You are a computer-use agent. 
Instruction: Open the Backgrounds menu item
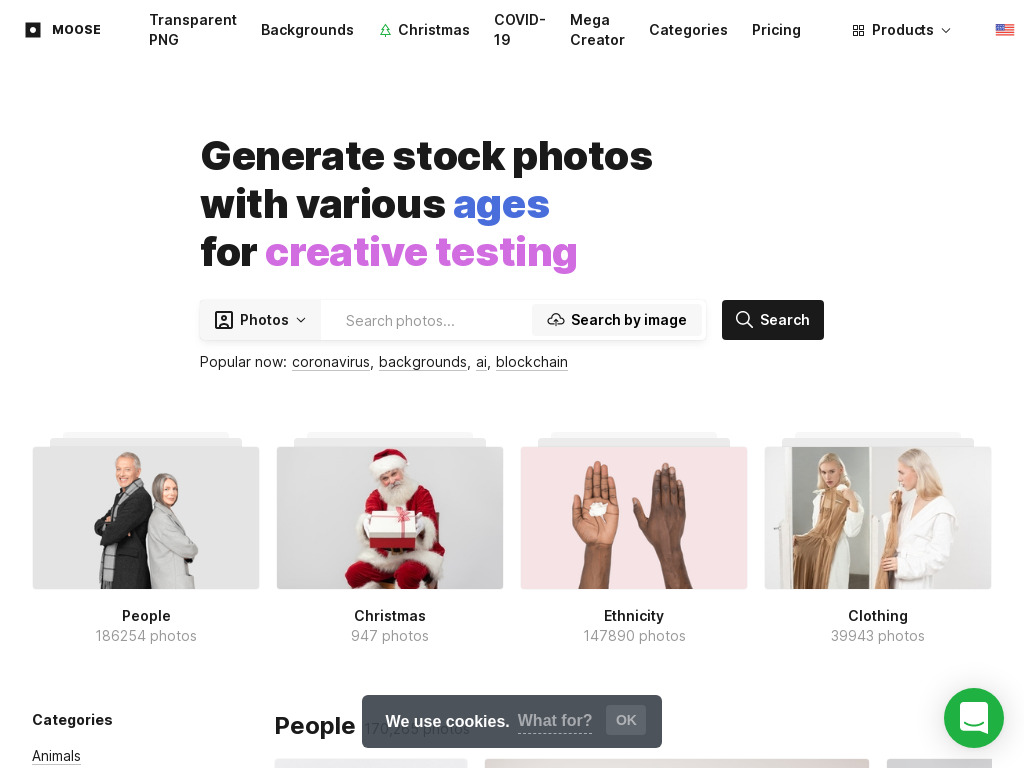pyautogui.click(x=307, y=30)
